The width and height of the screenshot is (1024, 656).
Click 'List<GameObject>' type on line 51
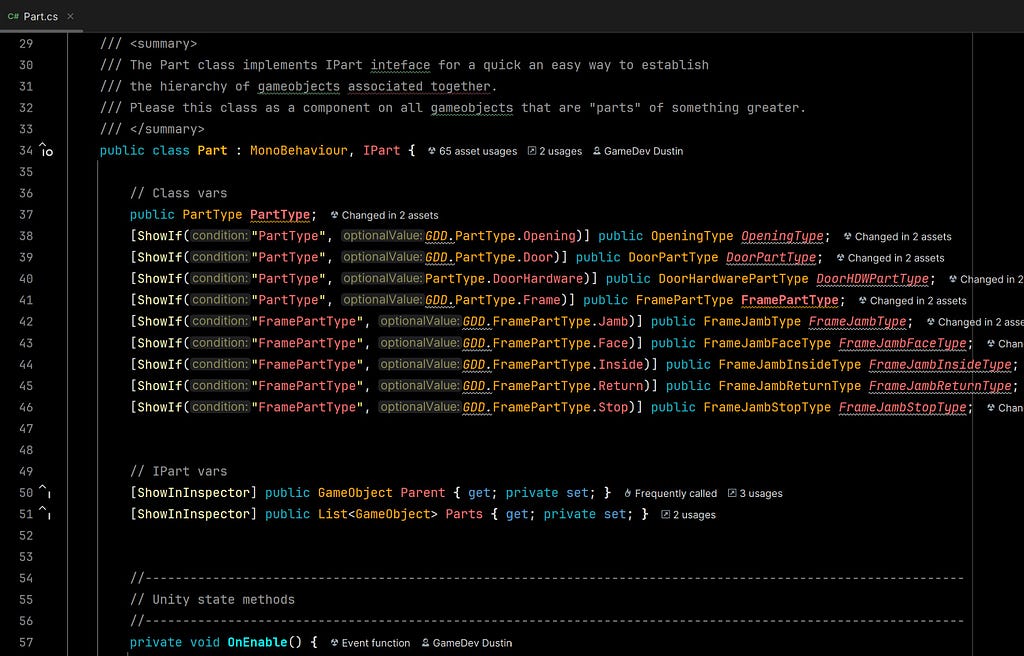tap(377, 514)
